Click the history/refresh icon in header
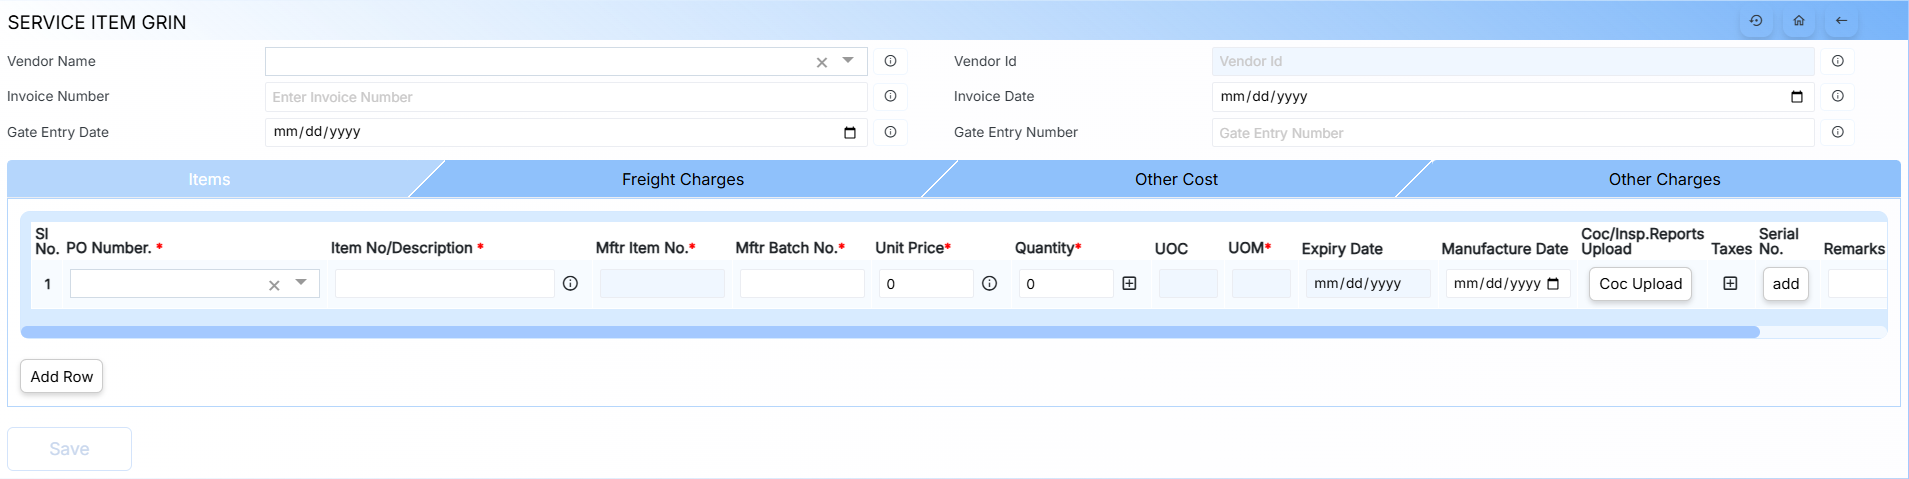 pos(1756,21)
